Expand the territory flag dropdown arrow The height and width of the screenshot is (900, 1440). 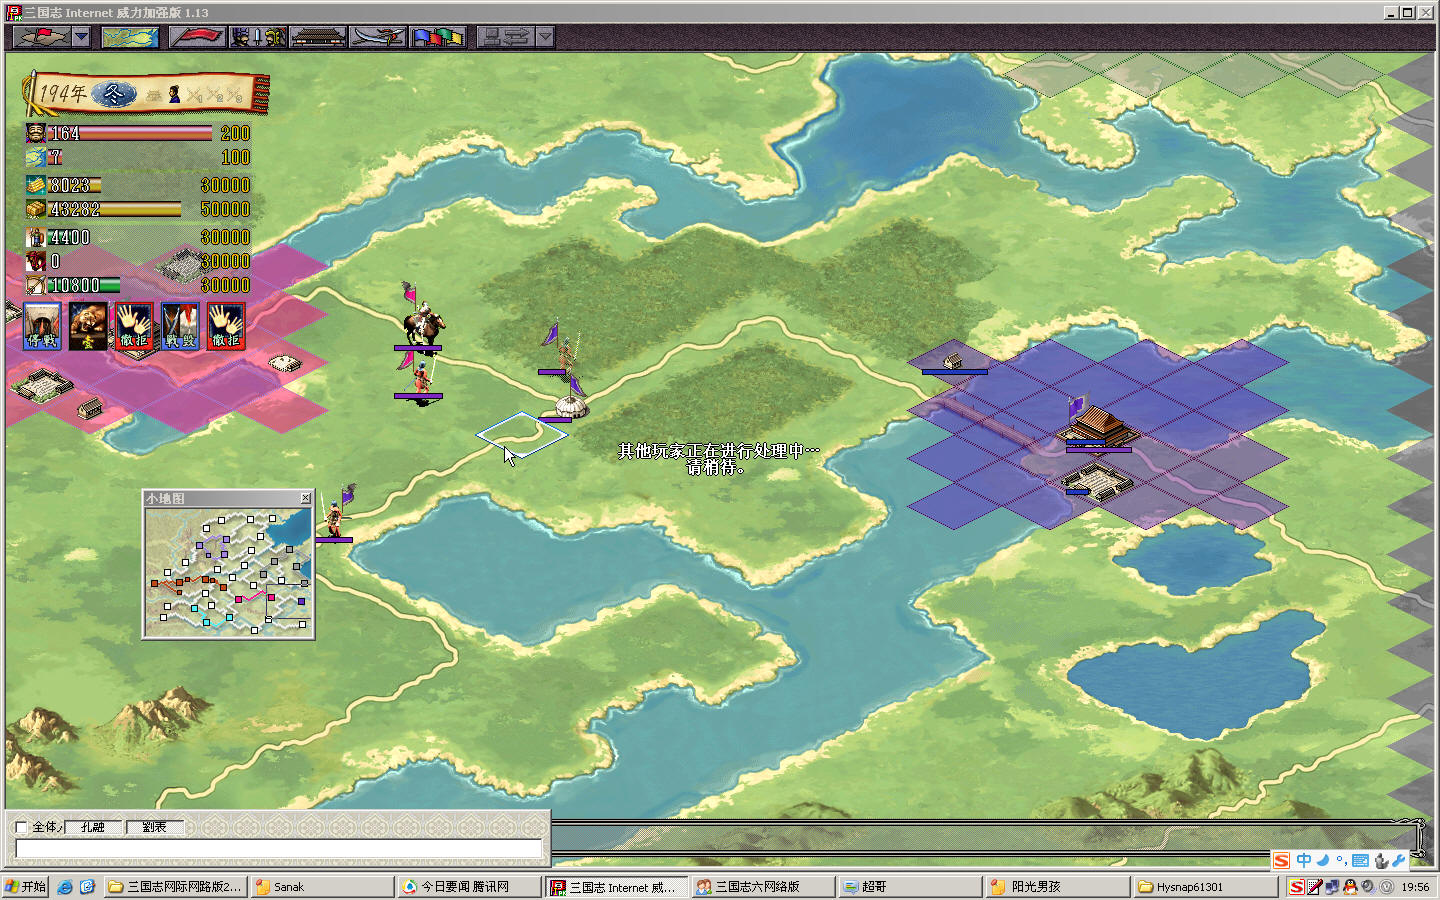(x=81, y=37)
